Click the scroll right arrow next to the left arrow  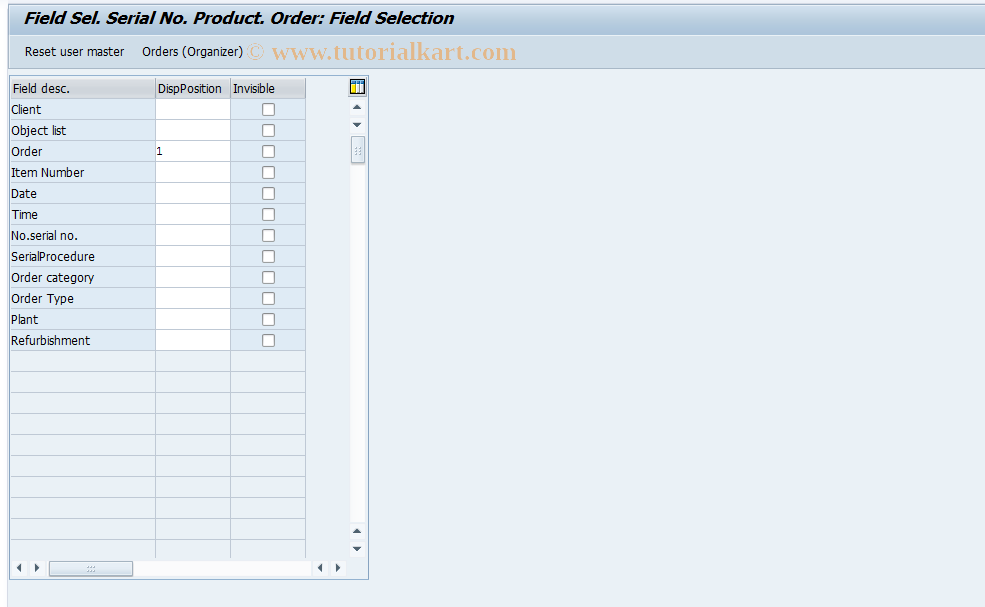pyautogui.click(x=37, y=568)
